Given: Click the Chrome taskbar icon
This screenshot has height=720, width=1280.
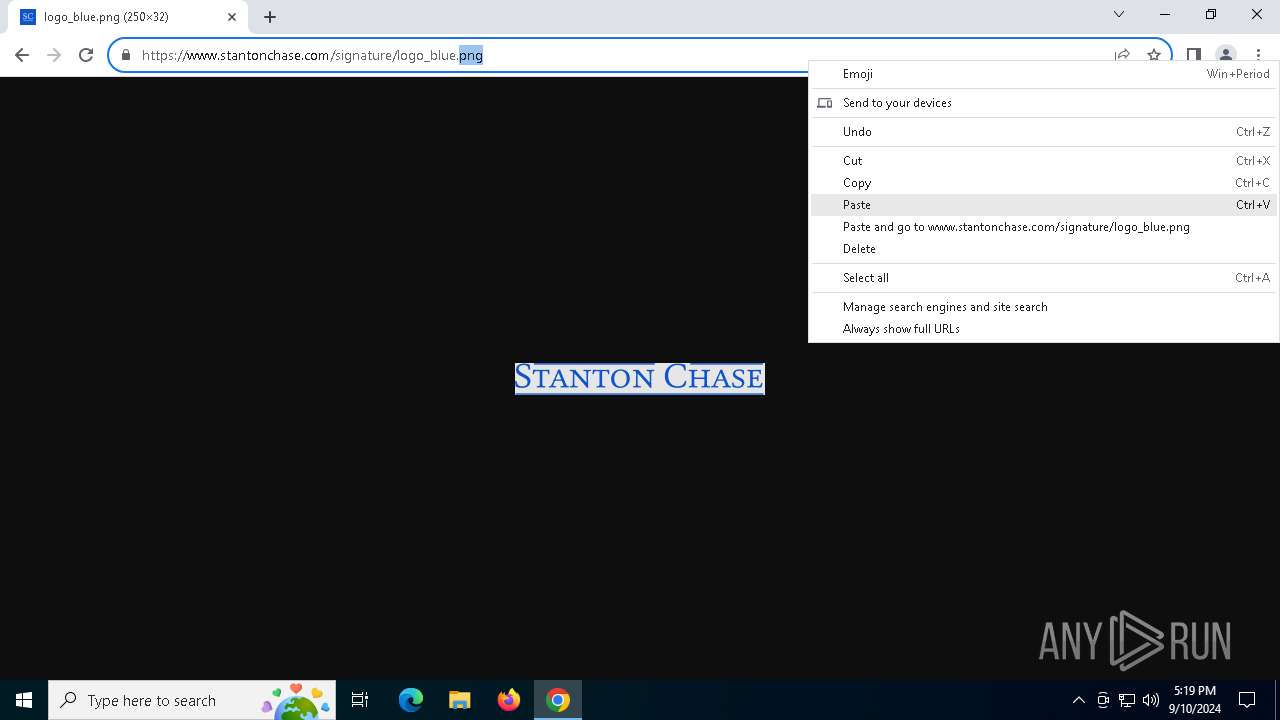Looking at the screenshot, I should pyautogui.click(x=558, y=700).
